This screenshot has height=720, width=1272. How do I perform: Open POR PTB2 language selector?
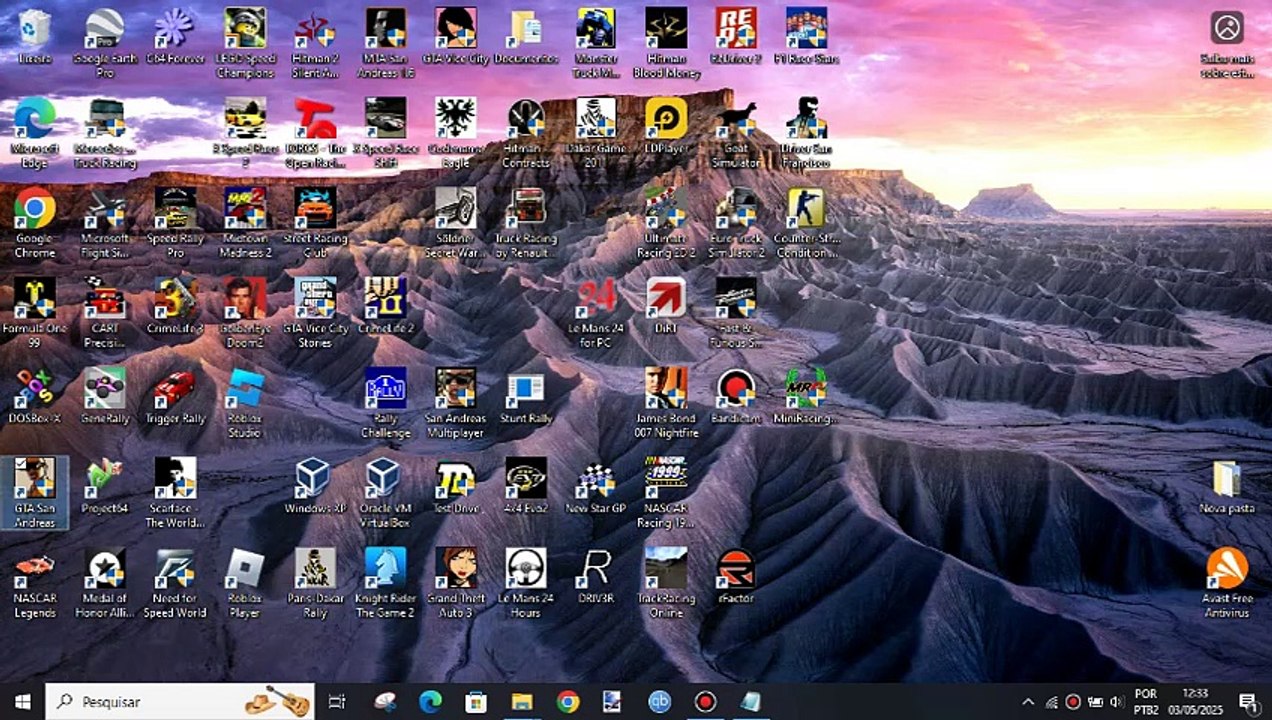[1146, 702]
